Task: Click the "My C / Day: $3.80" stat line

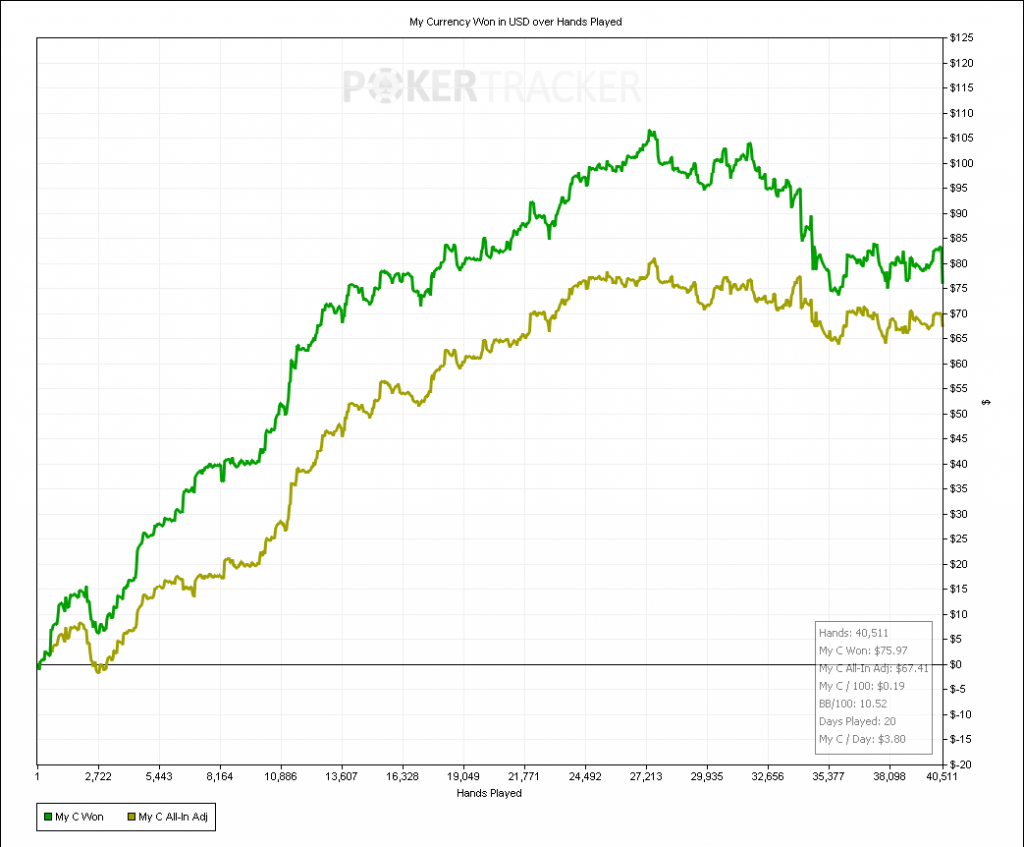Action: pos(862,739)
